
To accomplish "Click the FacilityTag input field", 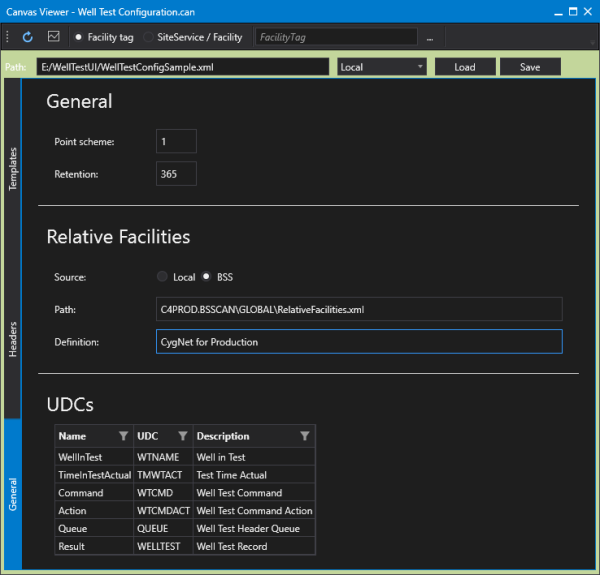I will point(336,37).
